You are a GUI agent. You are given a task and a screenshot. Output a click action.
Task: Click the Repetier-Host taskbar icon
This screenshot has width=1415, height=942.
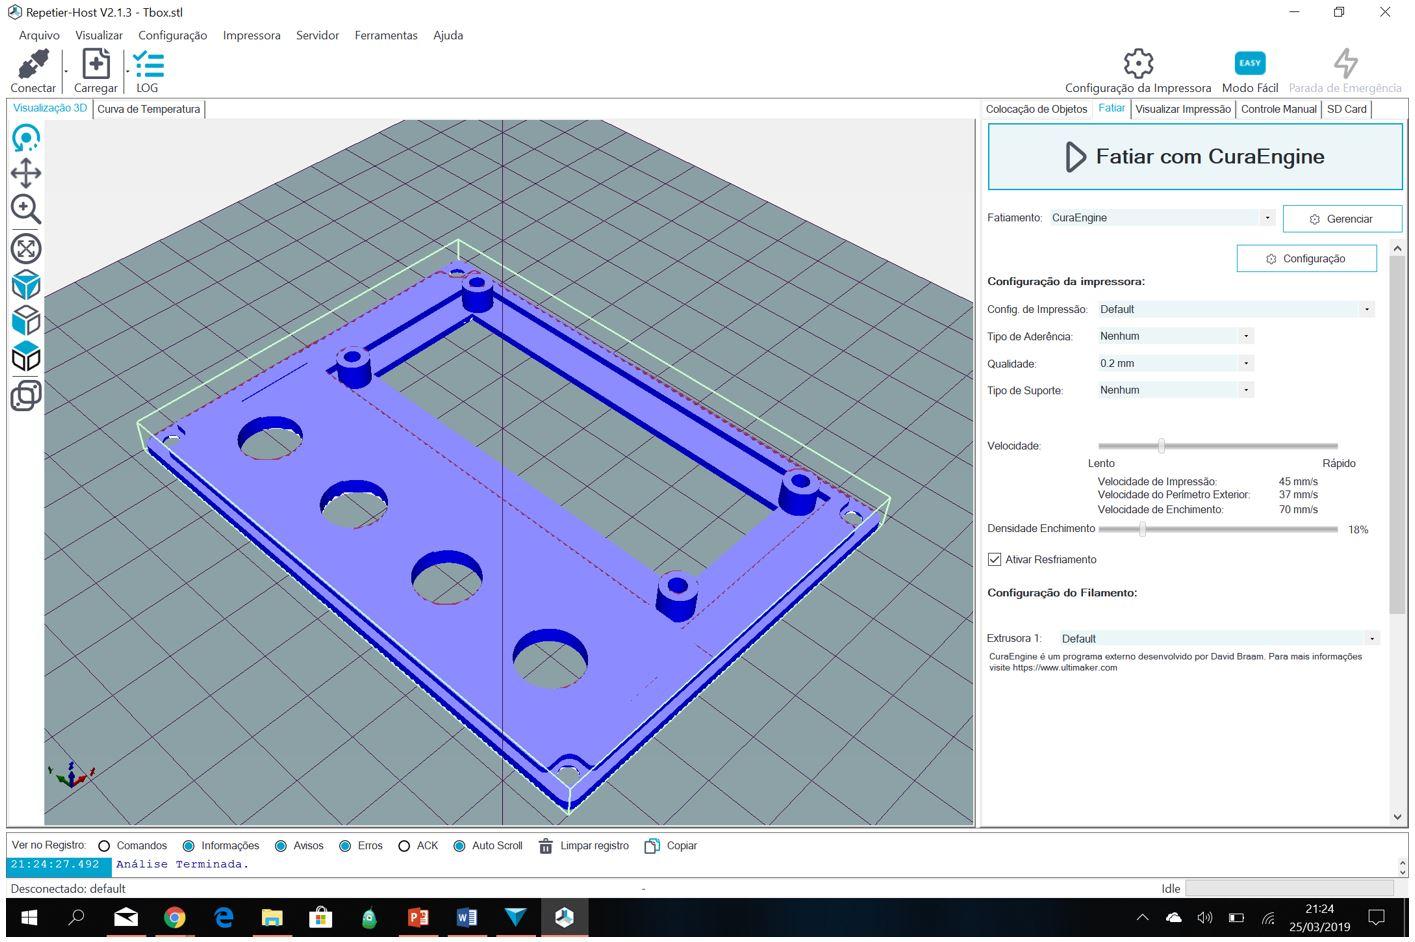564,917
